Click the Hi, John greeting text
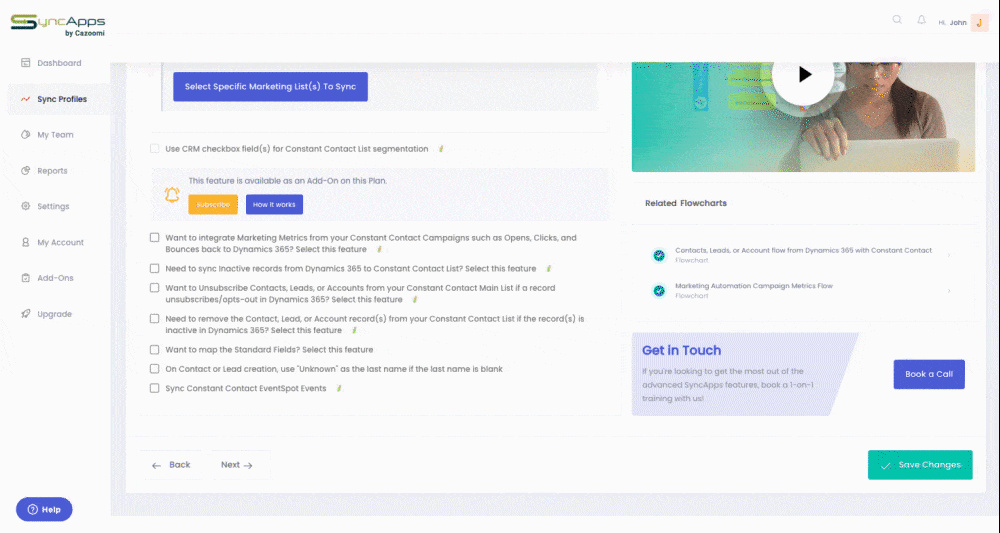1000x533 pixels. [x=952, y=23]
